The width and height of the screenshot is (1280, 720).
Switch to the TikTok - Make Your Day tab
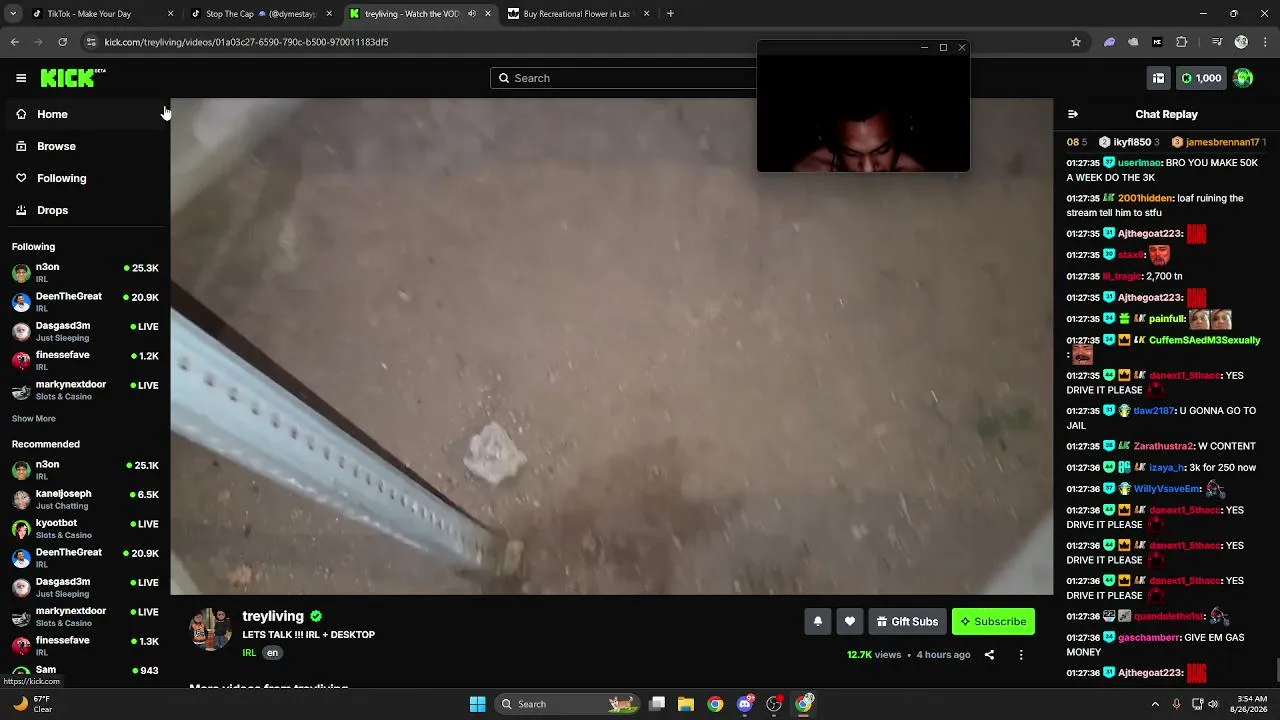click(x=100, y=14)
